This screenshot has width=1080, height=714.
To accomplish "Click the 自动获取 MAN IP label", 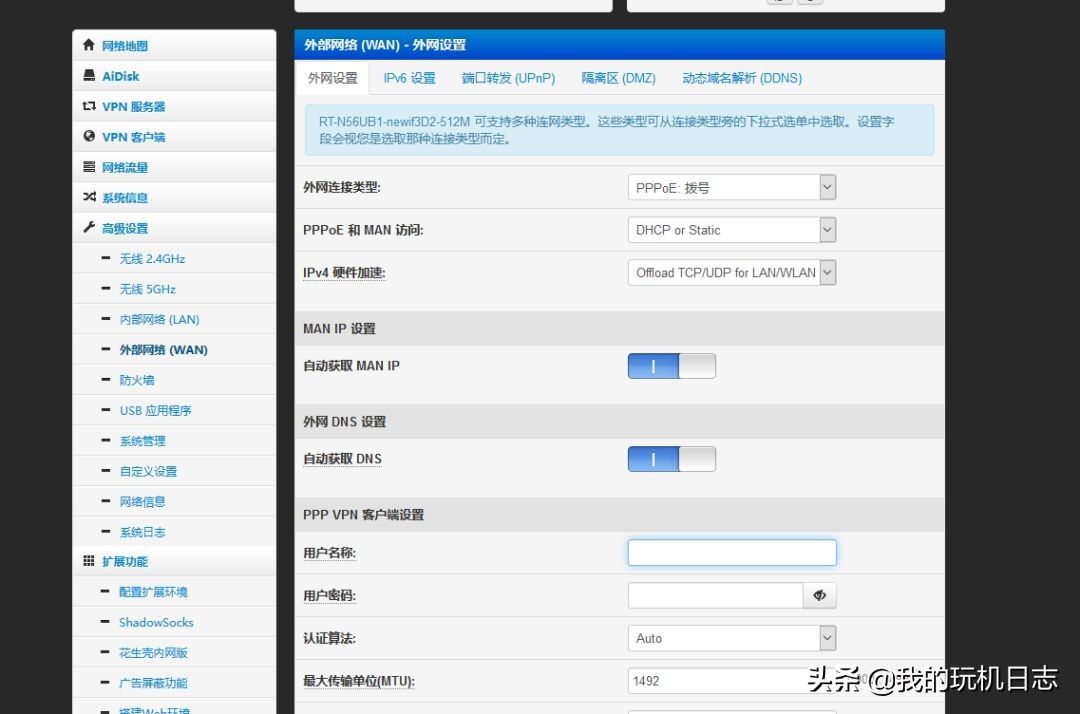I will [x=351, y=366].
